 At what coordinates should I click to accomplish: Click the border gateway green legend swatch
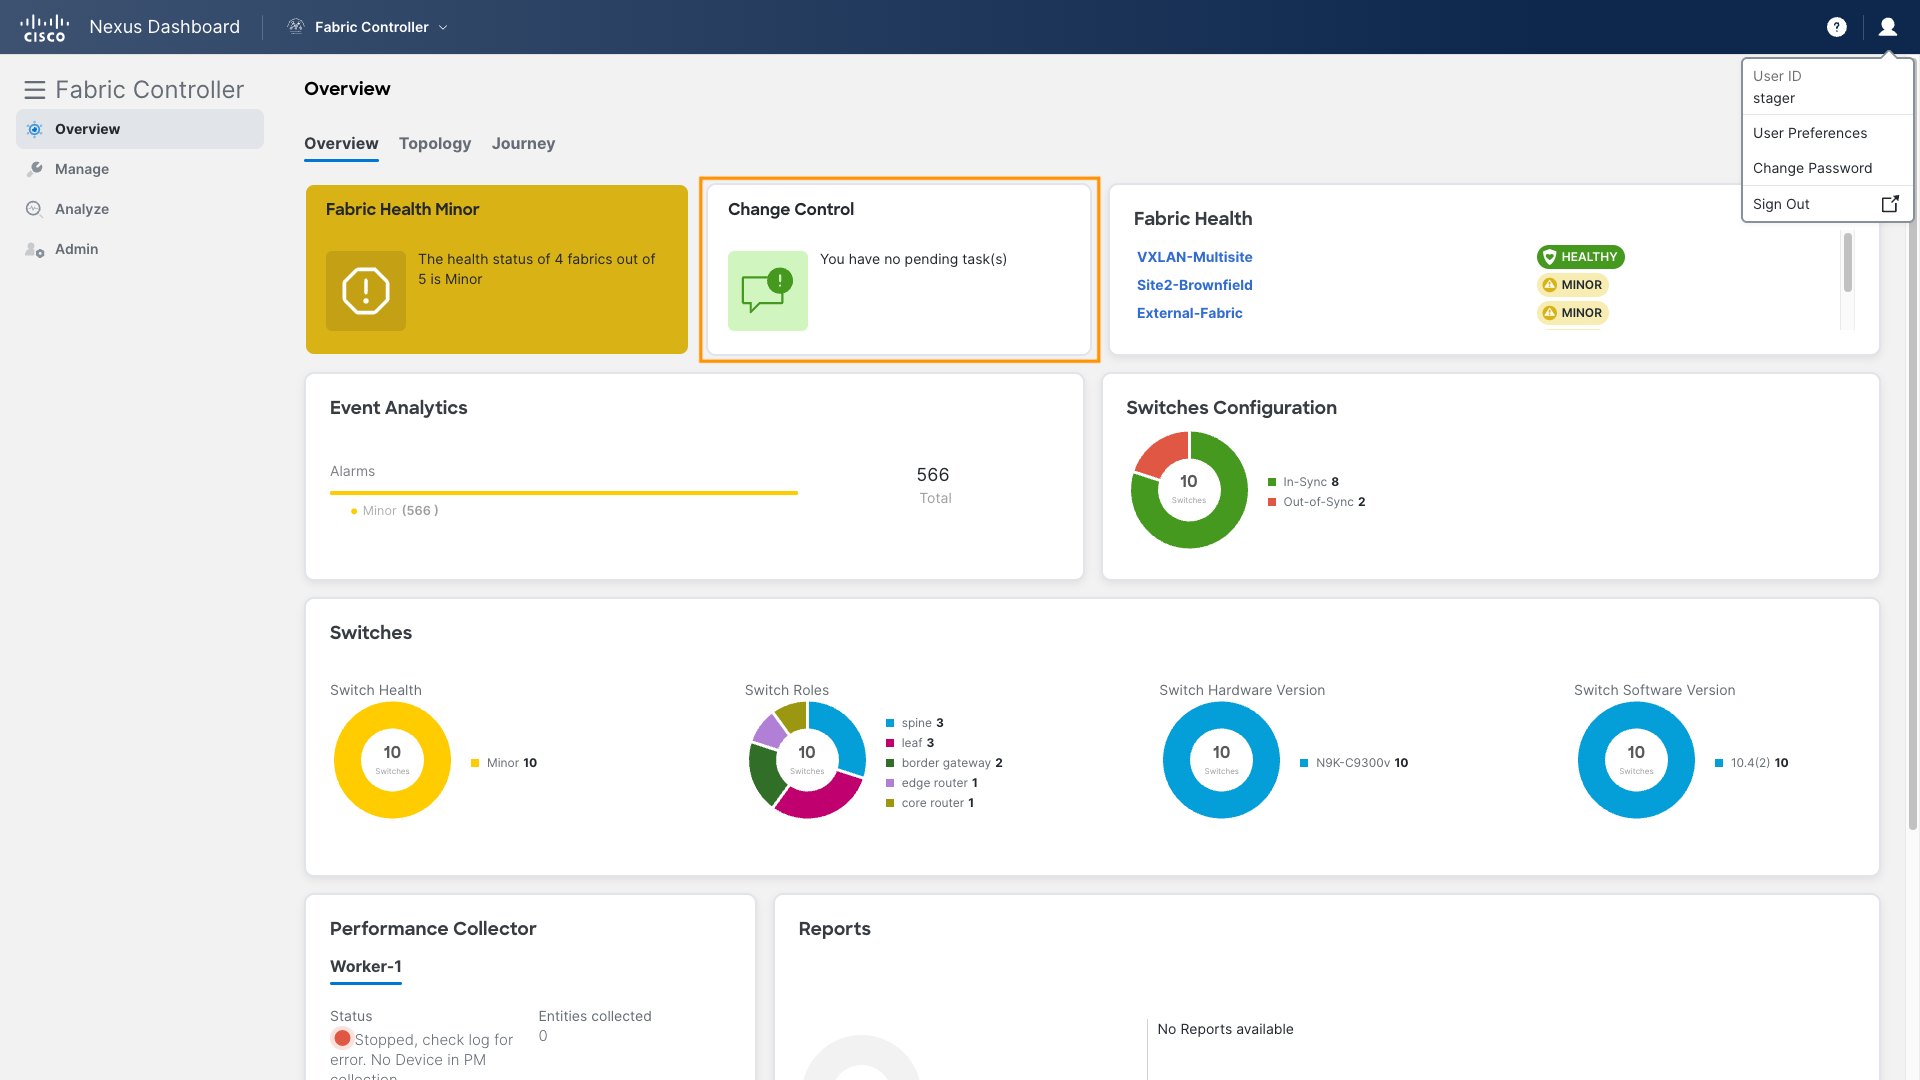click(890, 763)
